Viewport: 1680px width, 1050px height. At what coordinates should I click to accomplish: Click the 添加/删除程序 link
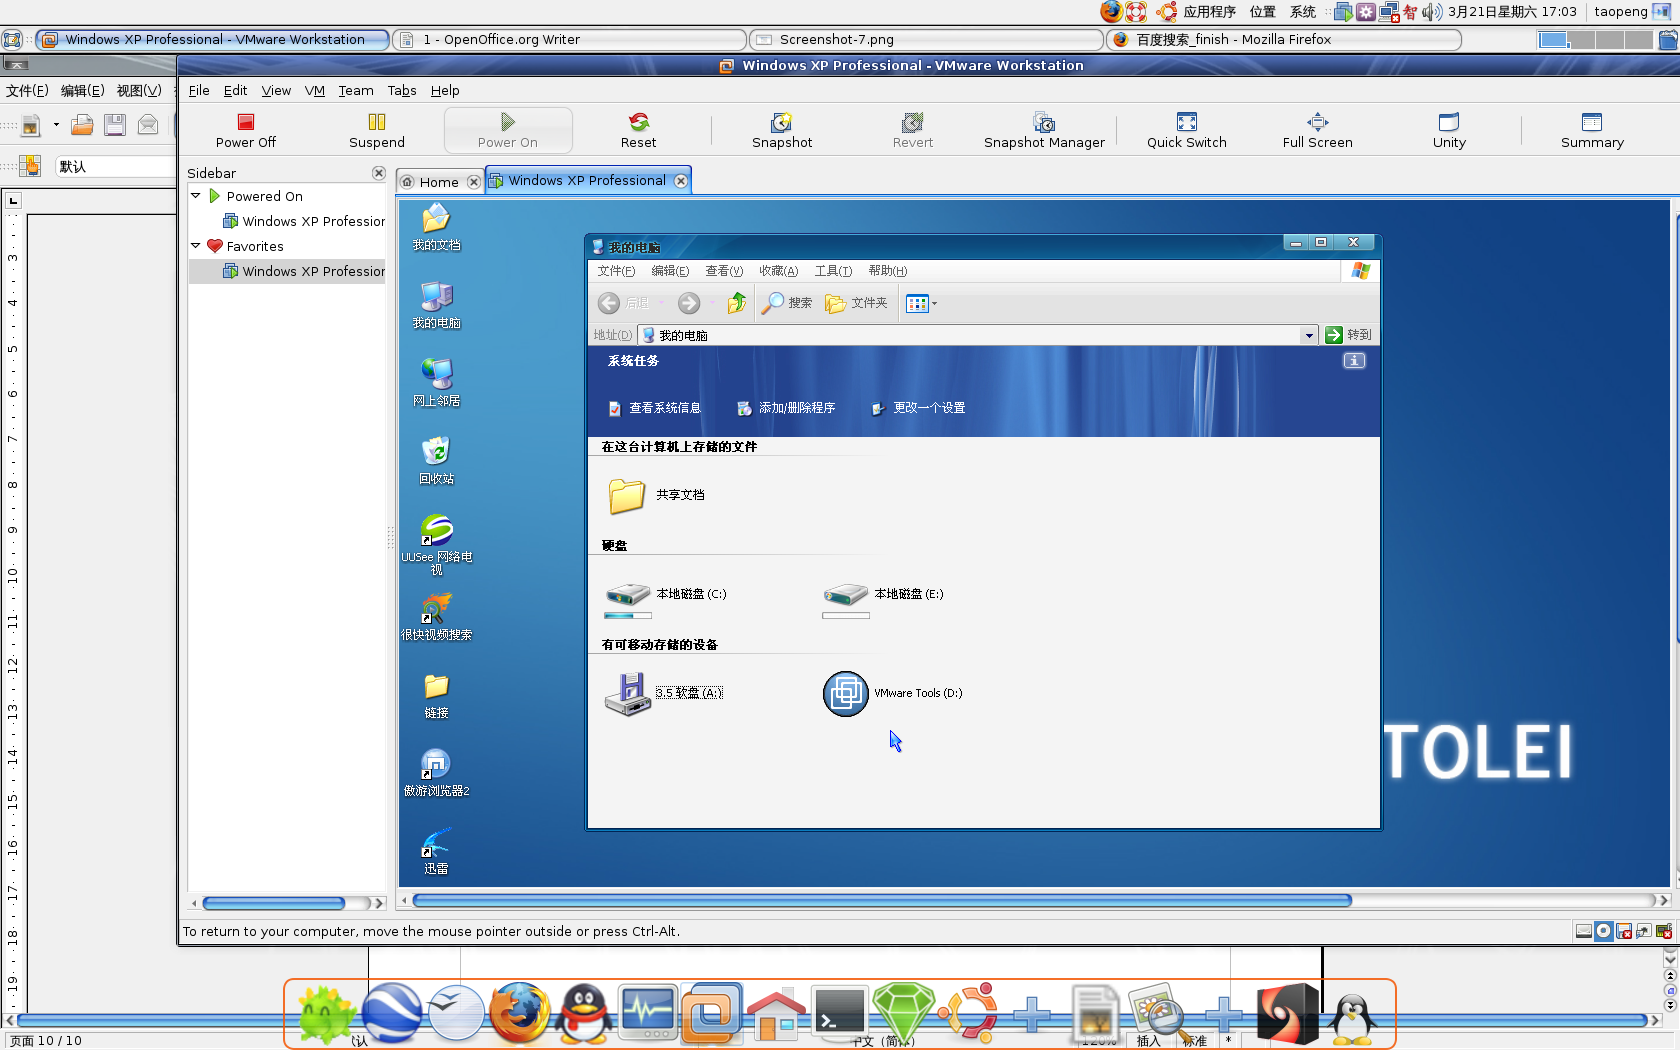click(x=786, y=408)
